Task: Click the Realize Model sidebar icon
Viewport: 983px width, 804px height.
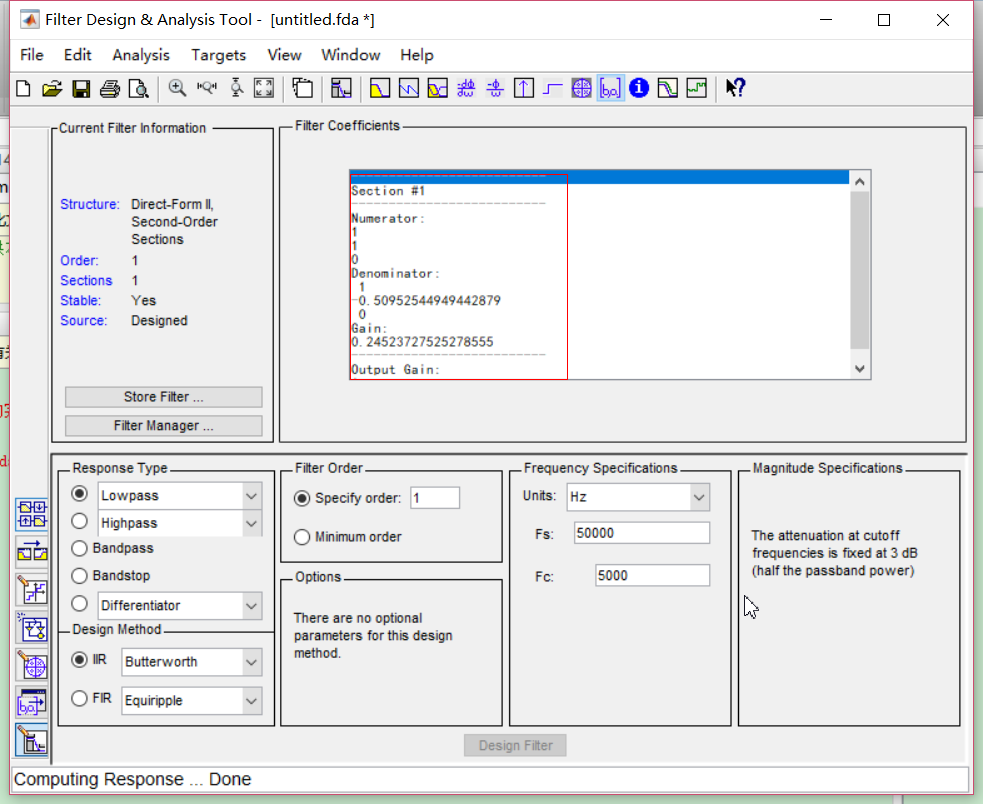Action: click(x=31, y=628)
